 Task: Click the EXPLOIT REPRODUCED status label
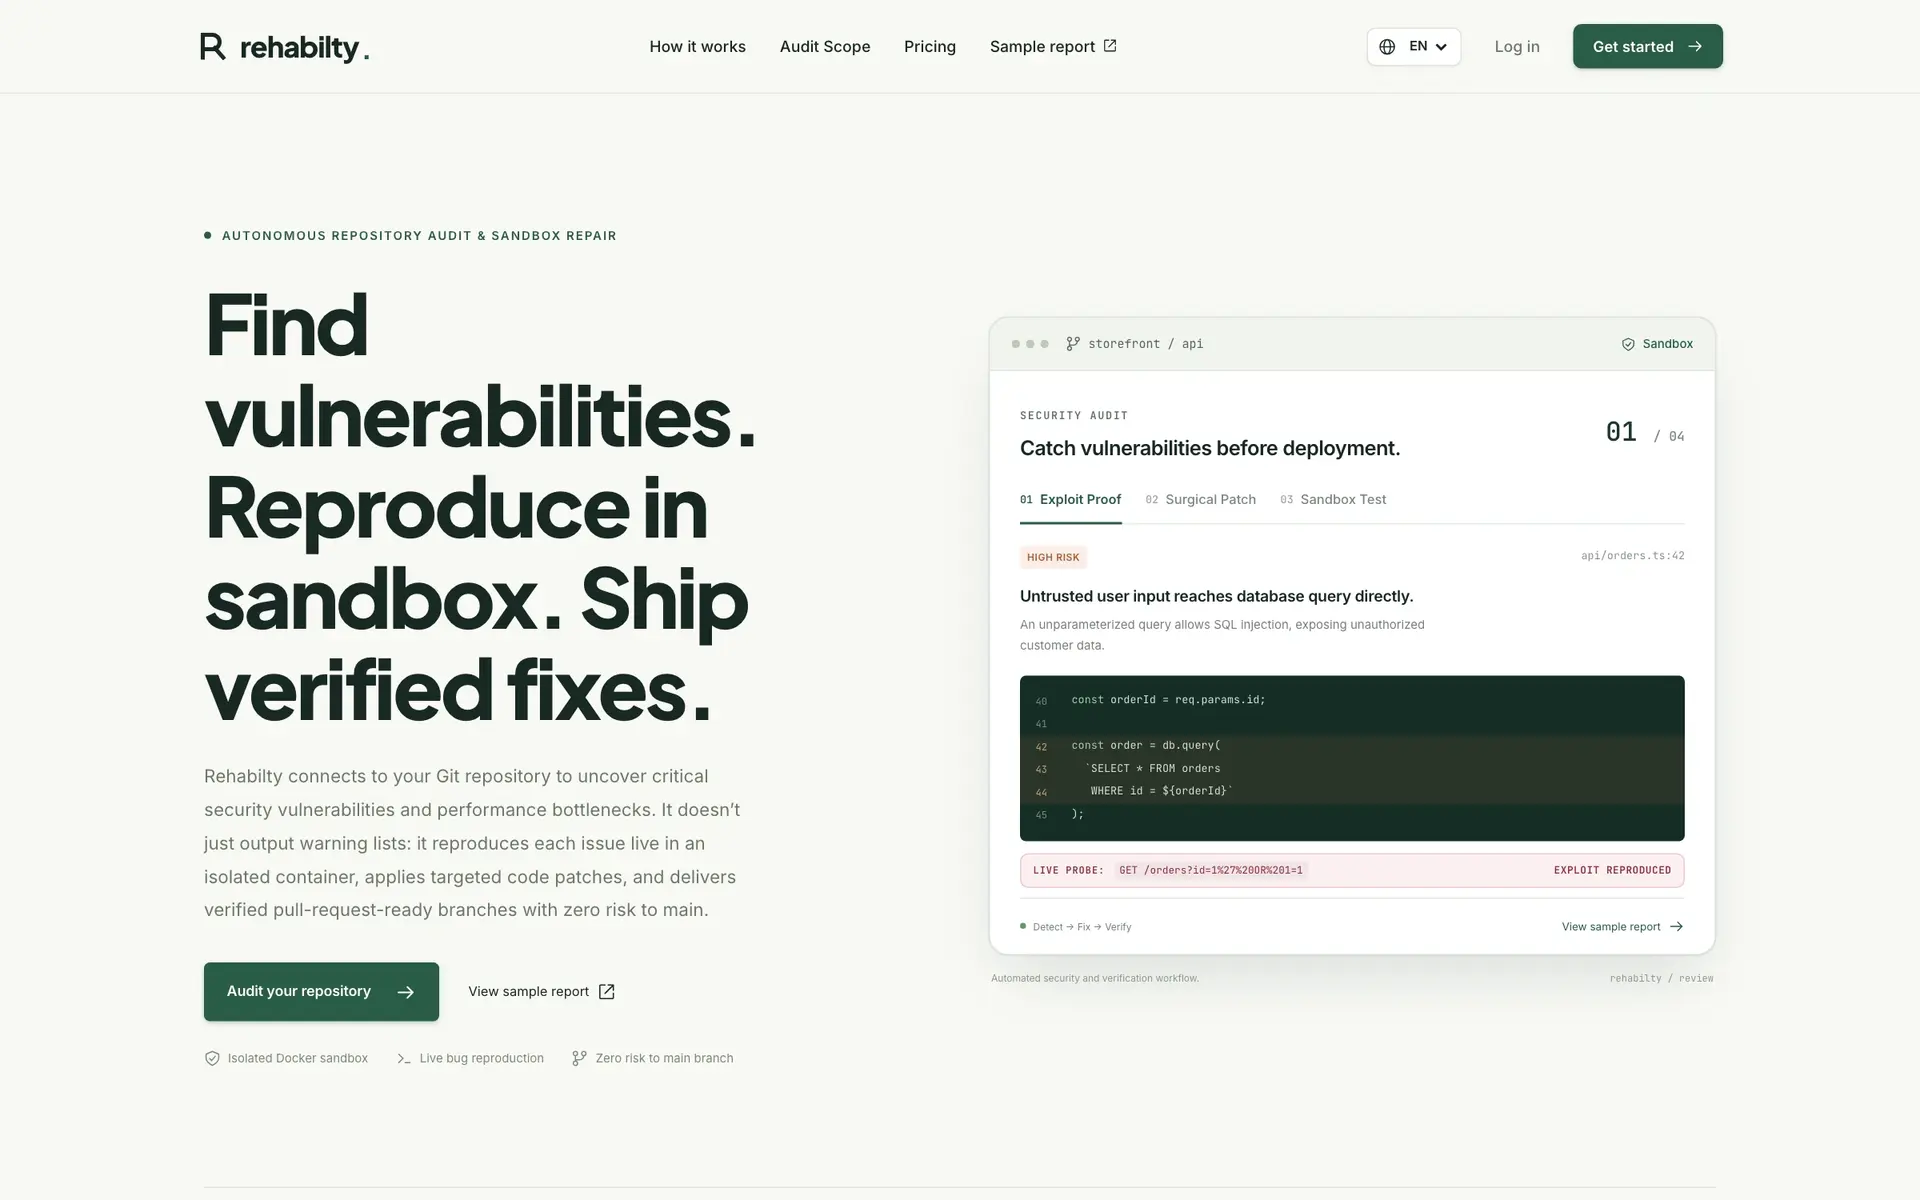pyautogui.click(x=1612, y=871)
